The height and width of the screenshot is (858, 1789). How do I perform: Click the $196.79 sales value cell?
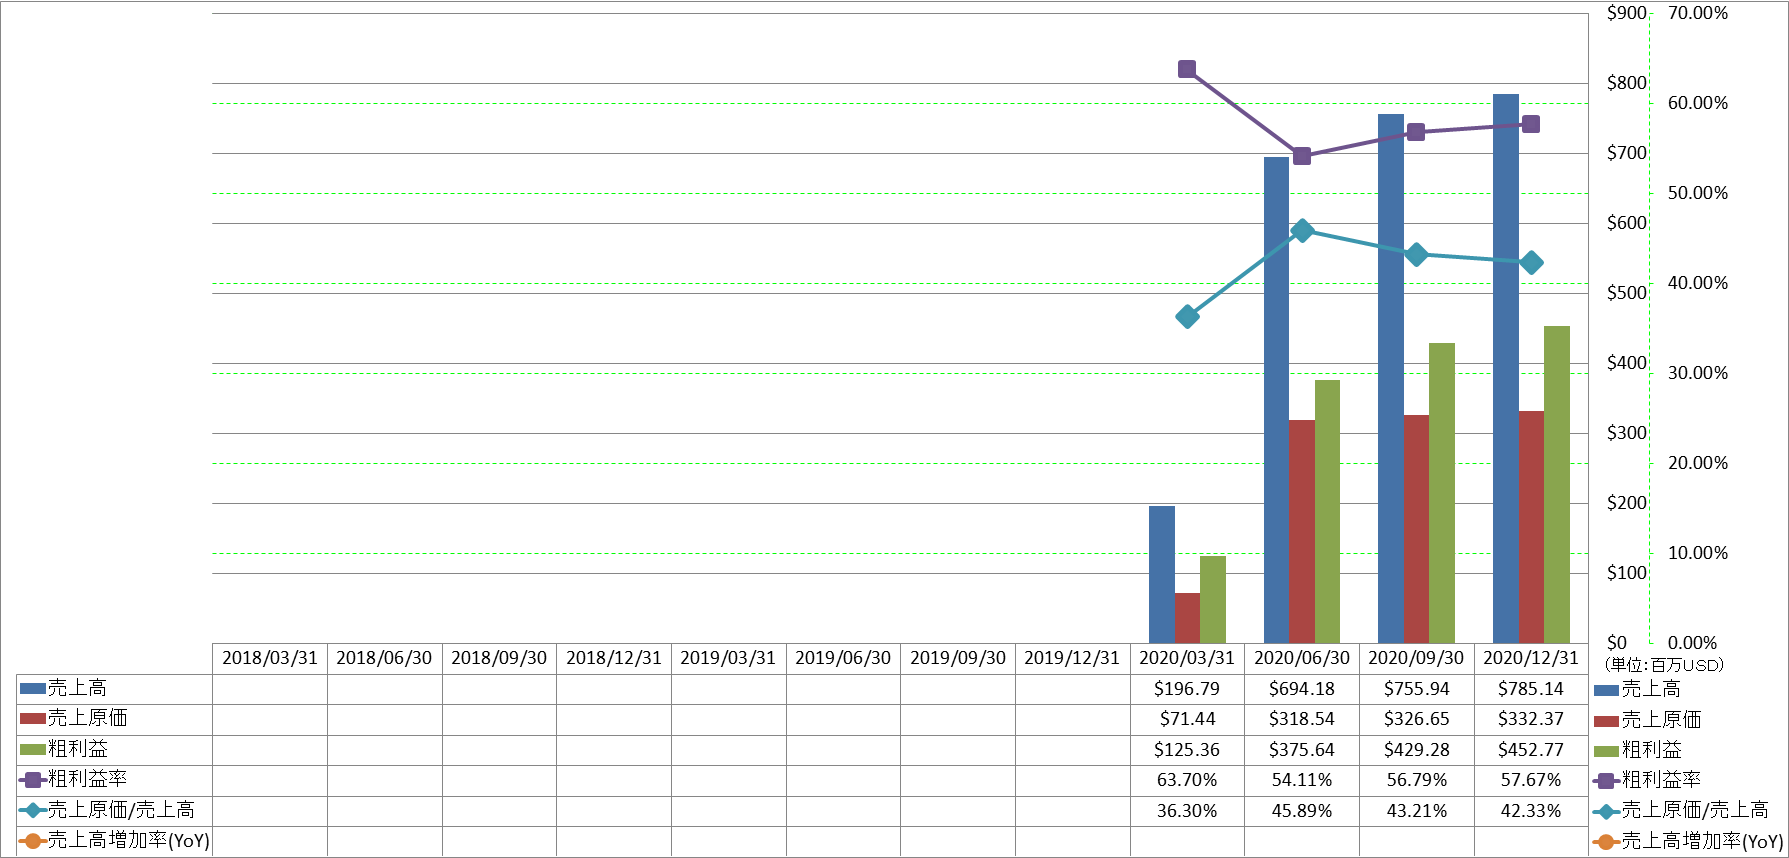pyautogui.click(x=1187, y=689)
